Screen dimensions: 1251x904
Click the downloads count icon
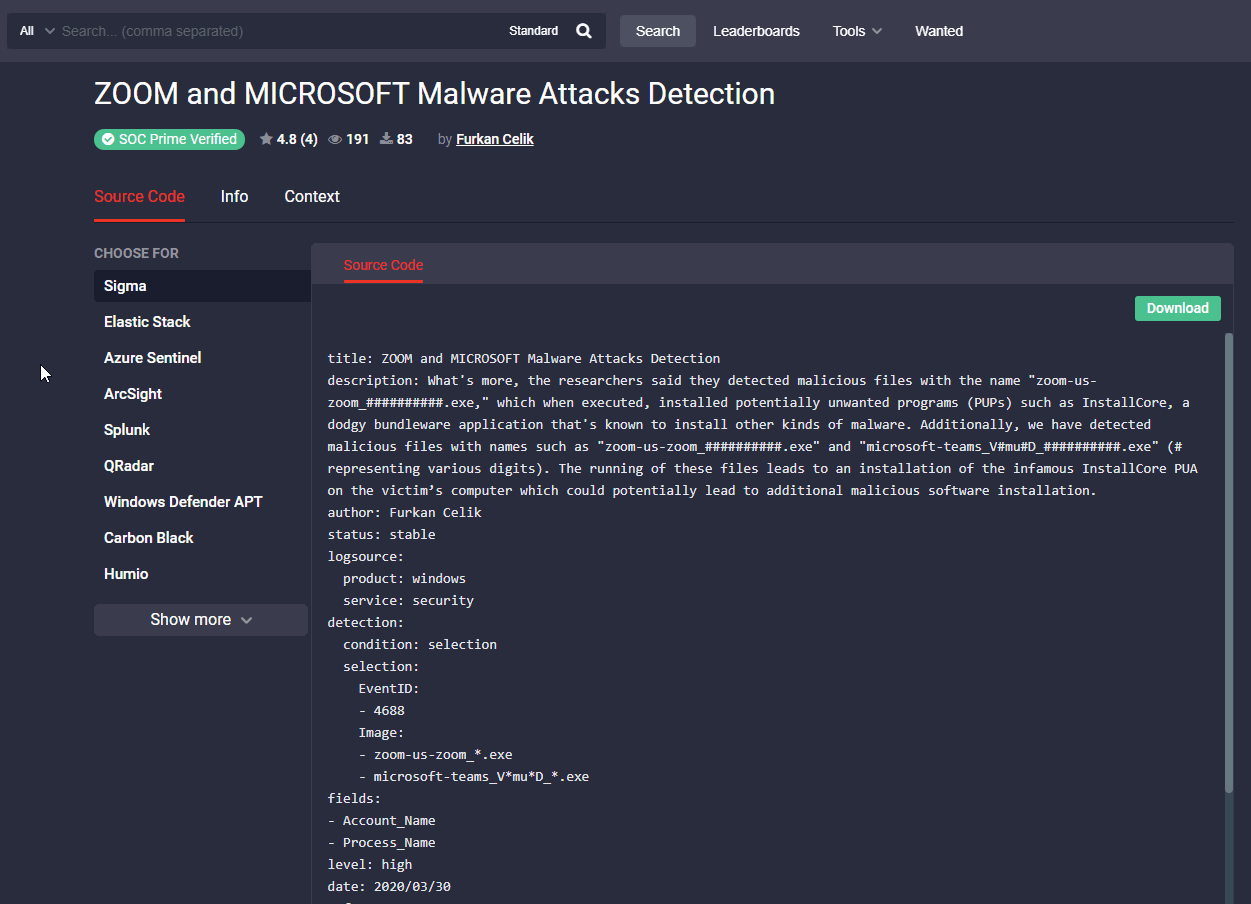pos(386,139)
